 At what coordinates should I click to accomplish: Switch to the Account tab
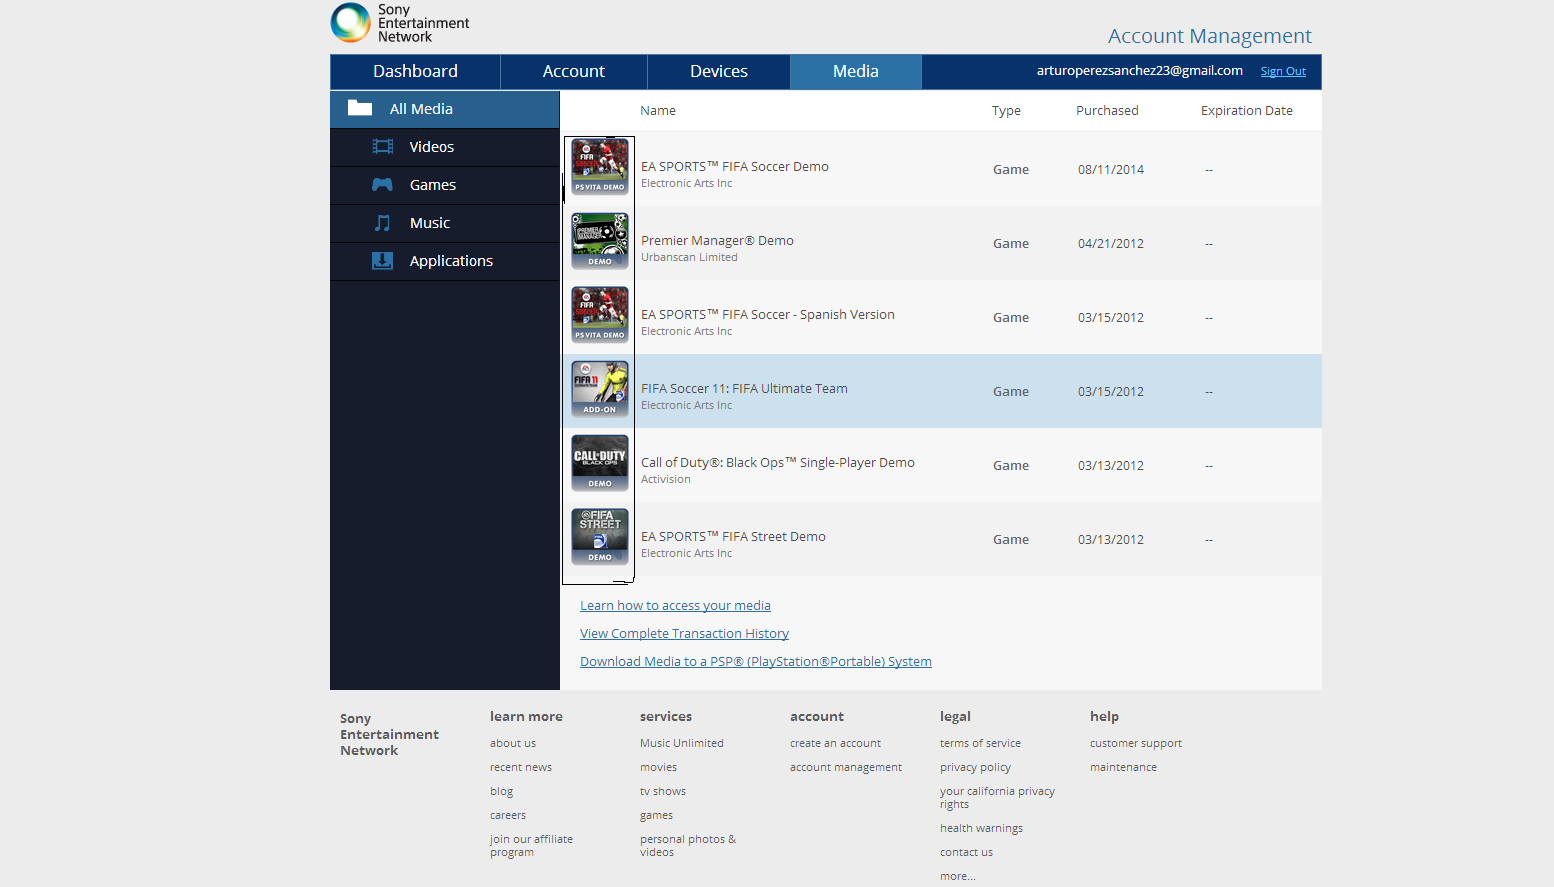574,71
